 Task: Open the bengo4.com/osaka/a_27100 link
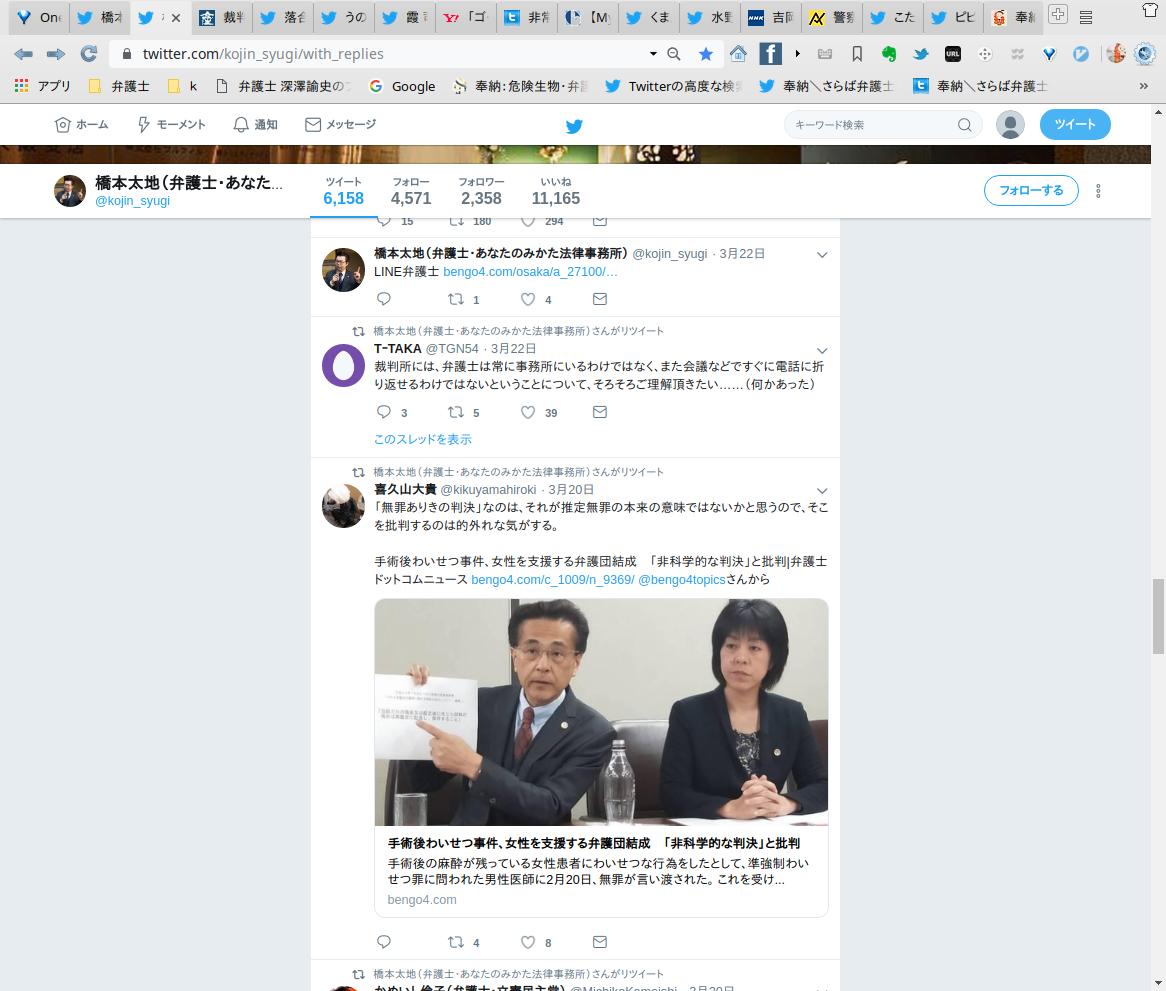coord(530,272)
